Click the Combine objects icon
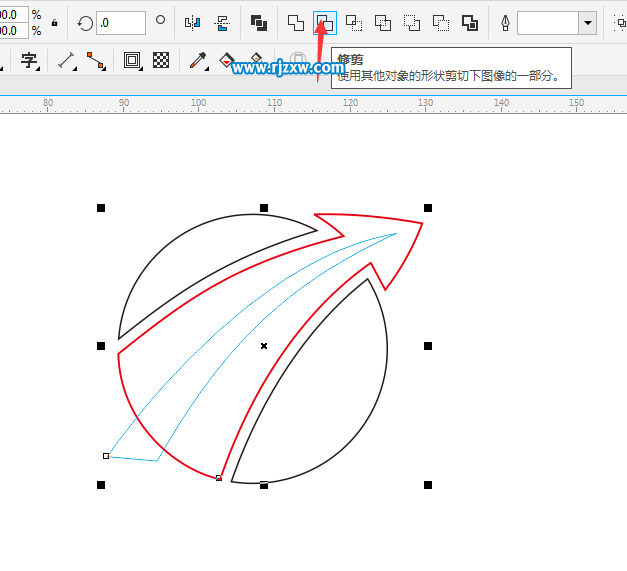627x571 pixels. pos(258,22)
